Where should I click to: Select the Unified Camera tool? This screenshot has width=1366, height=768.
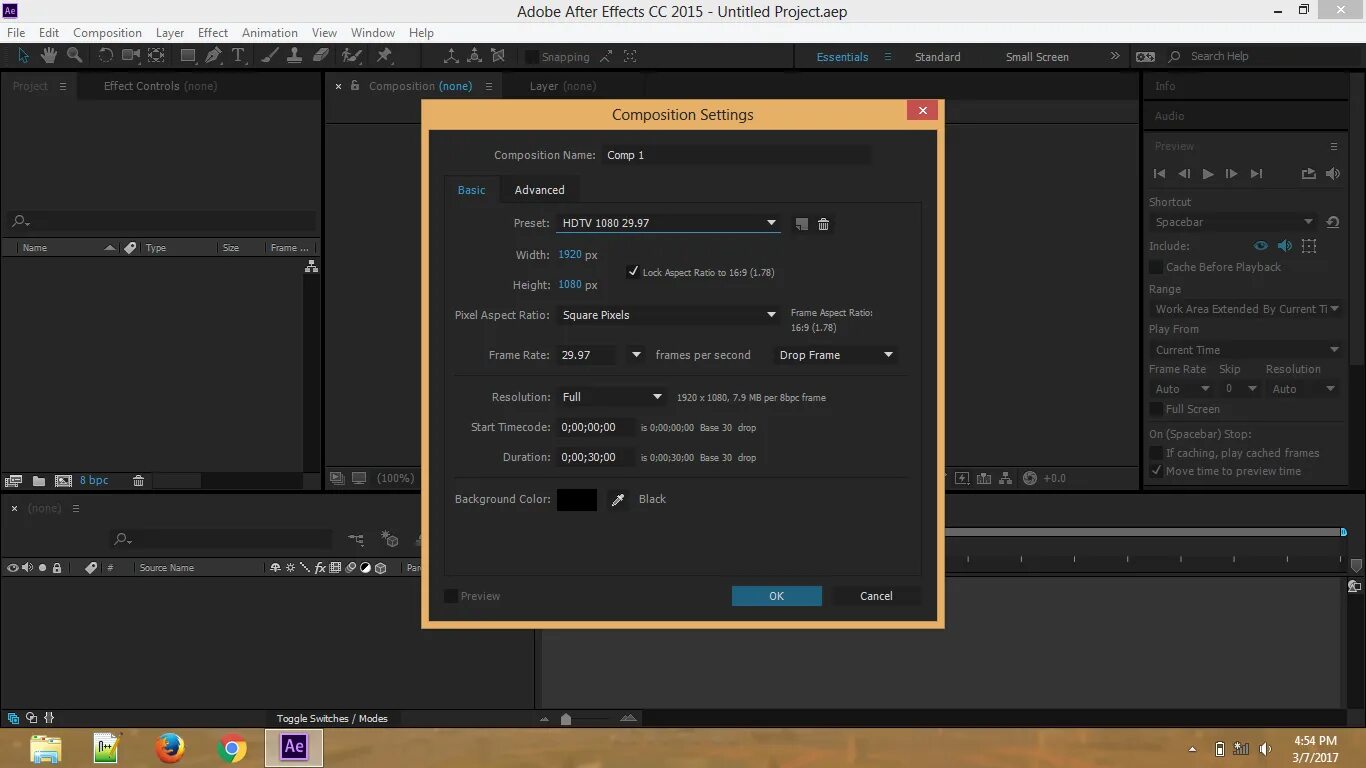(x=131, y=56)
